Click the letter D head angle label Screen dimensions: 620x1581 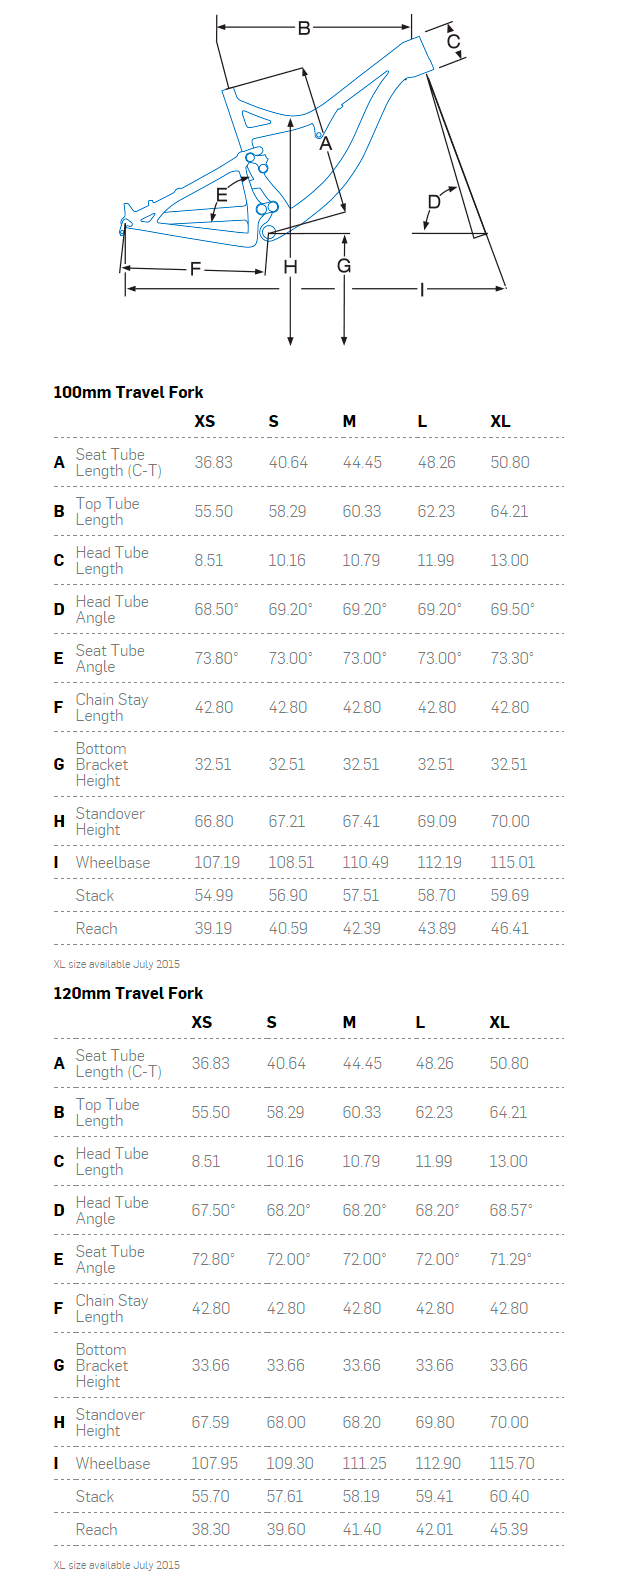point(434,202)
